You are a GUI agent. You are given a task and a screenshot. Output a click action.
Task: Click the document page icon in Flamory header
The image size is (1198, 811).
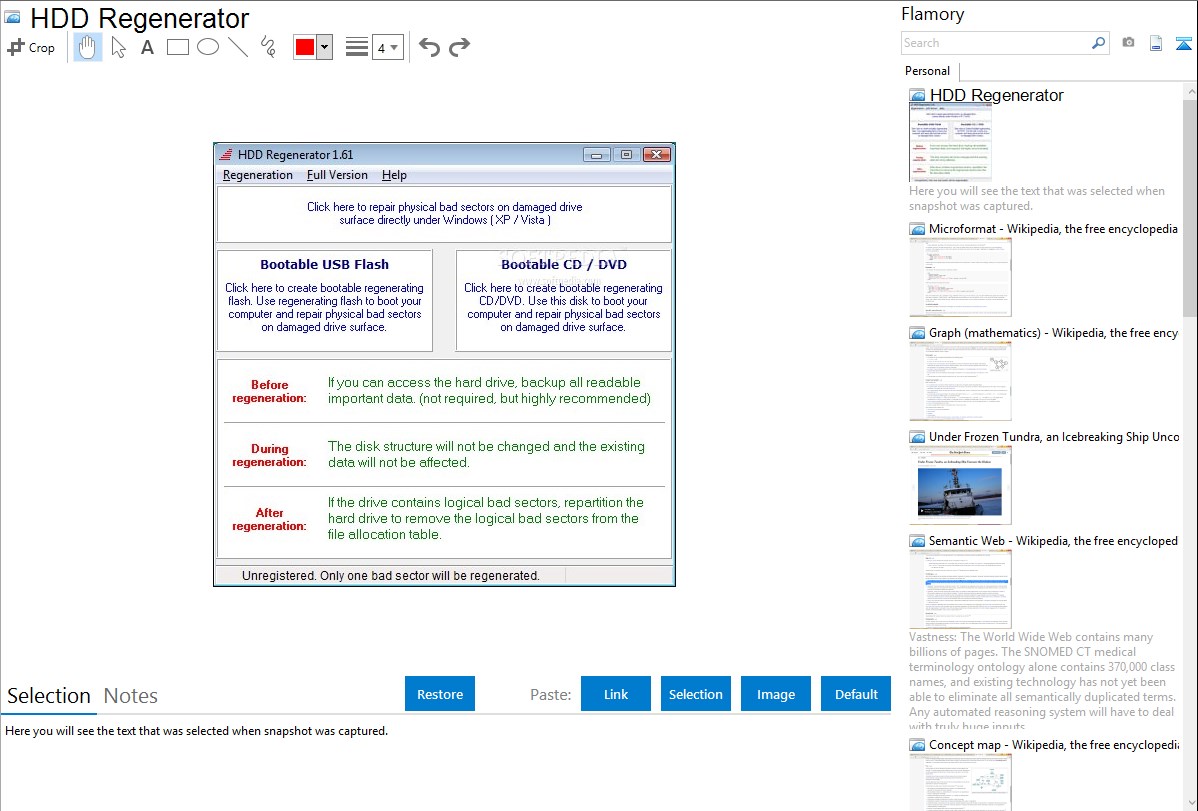pyautogui.click(x=1156, y=43)
